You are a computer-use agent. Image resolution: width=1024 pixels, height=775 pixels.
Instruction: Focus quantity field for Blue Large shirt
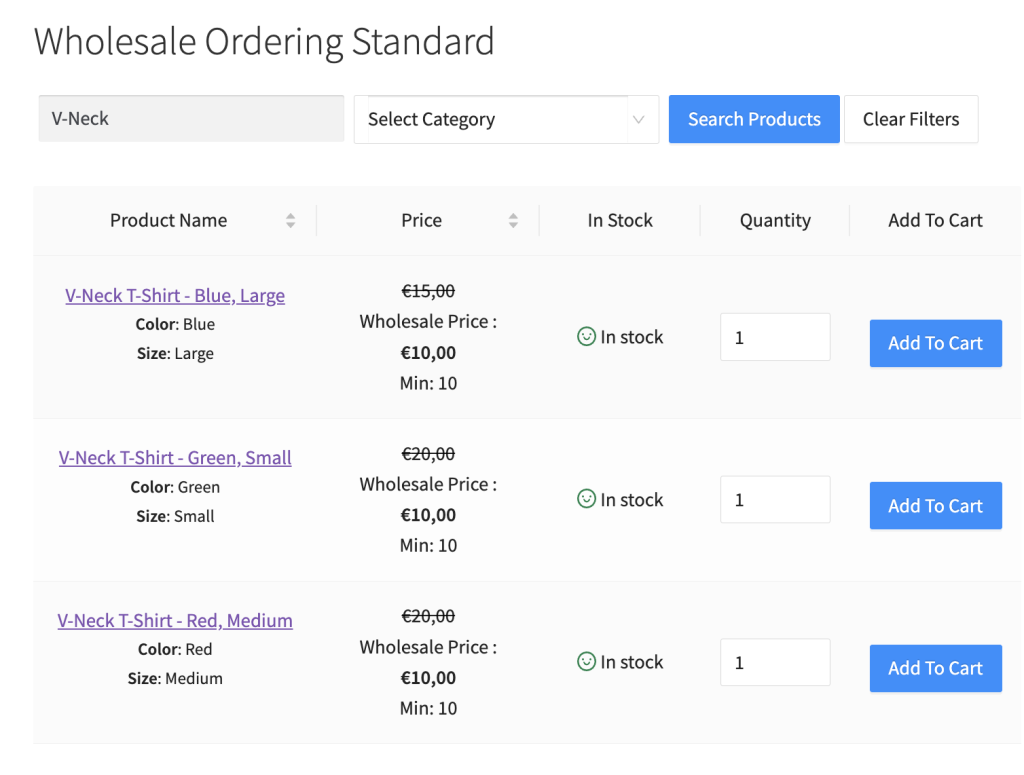click(775, 337)
